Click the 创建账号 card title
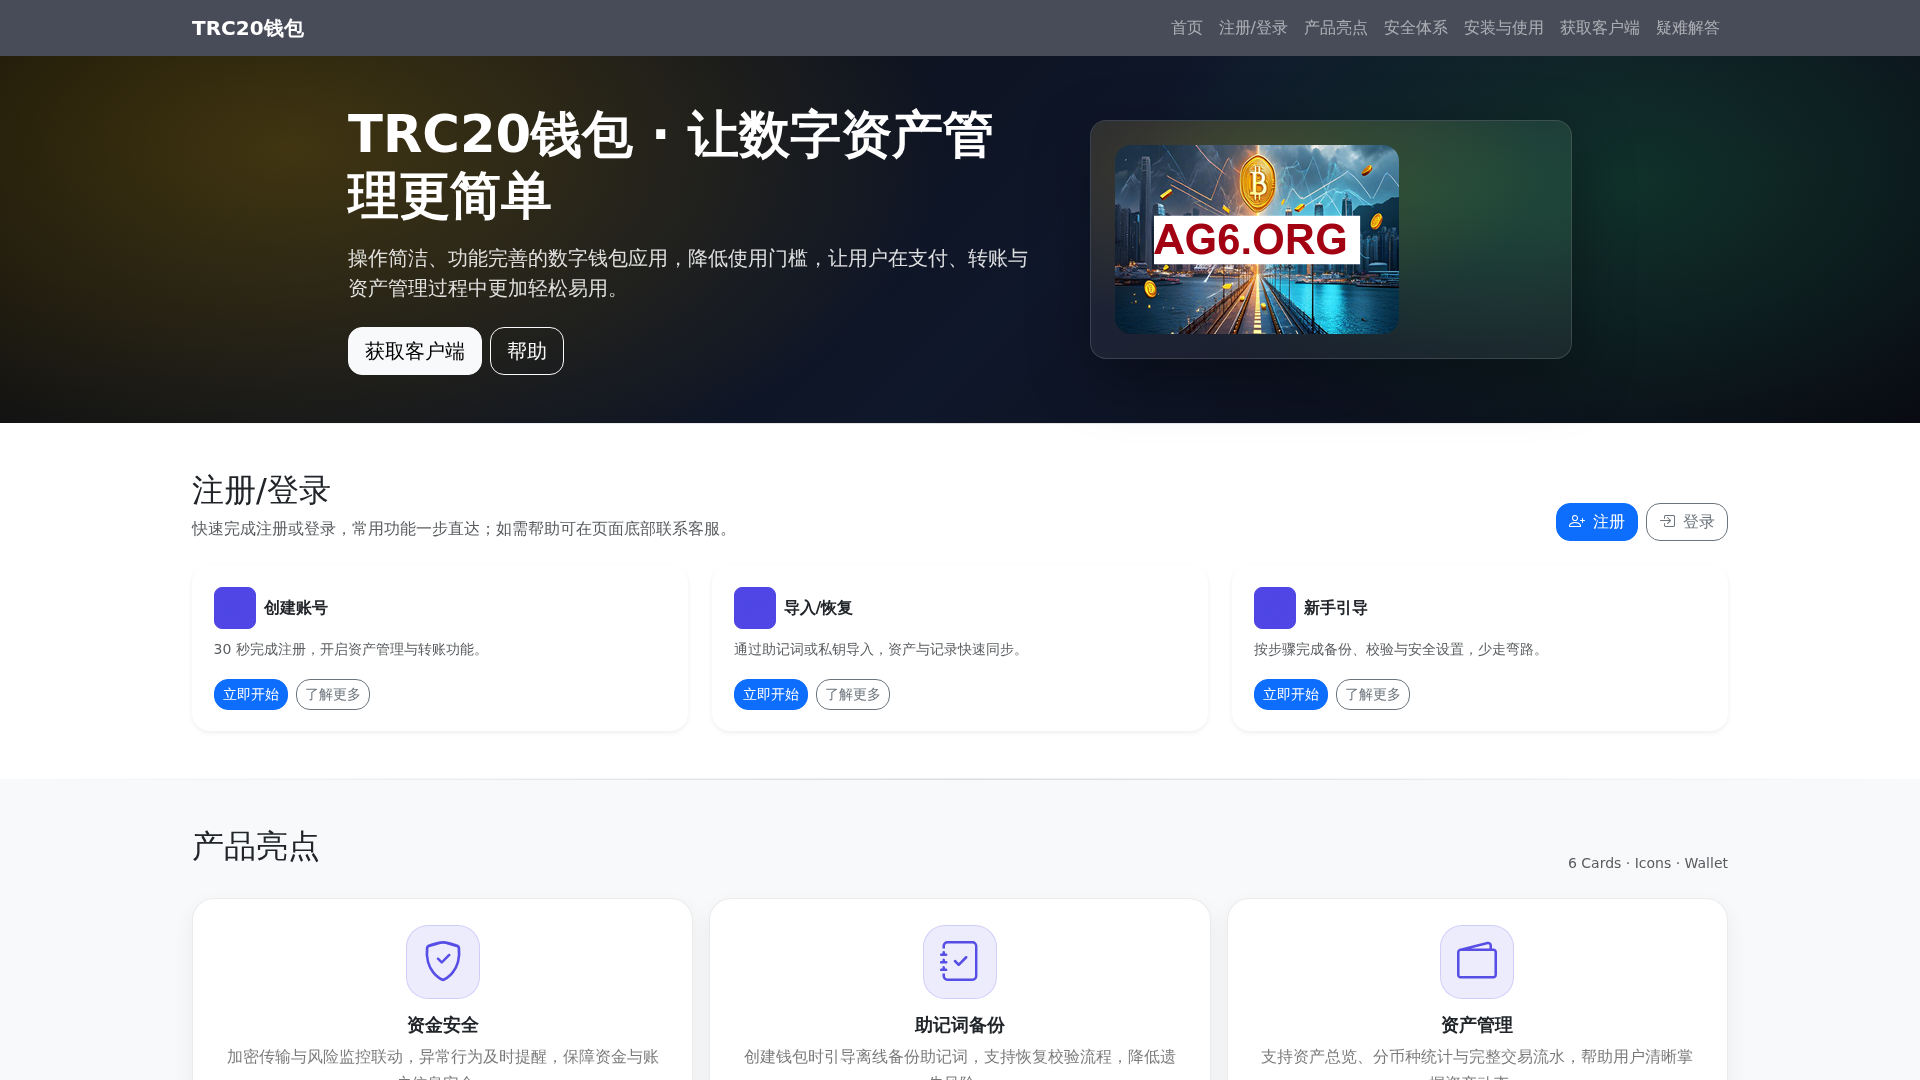The height and width of the screenshot is (1080, 1920). [296, 608]
